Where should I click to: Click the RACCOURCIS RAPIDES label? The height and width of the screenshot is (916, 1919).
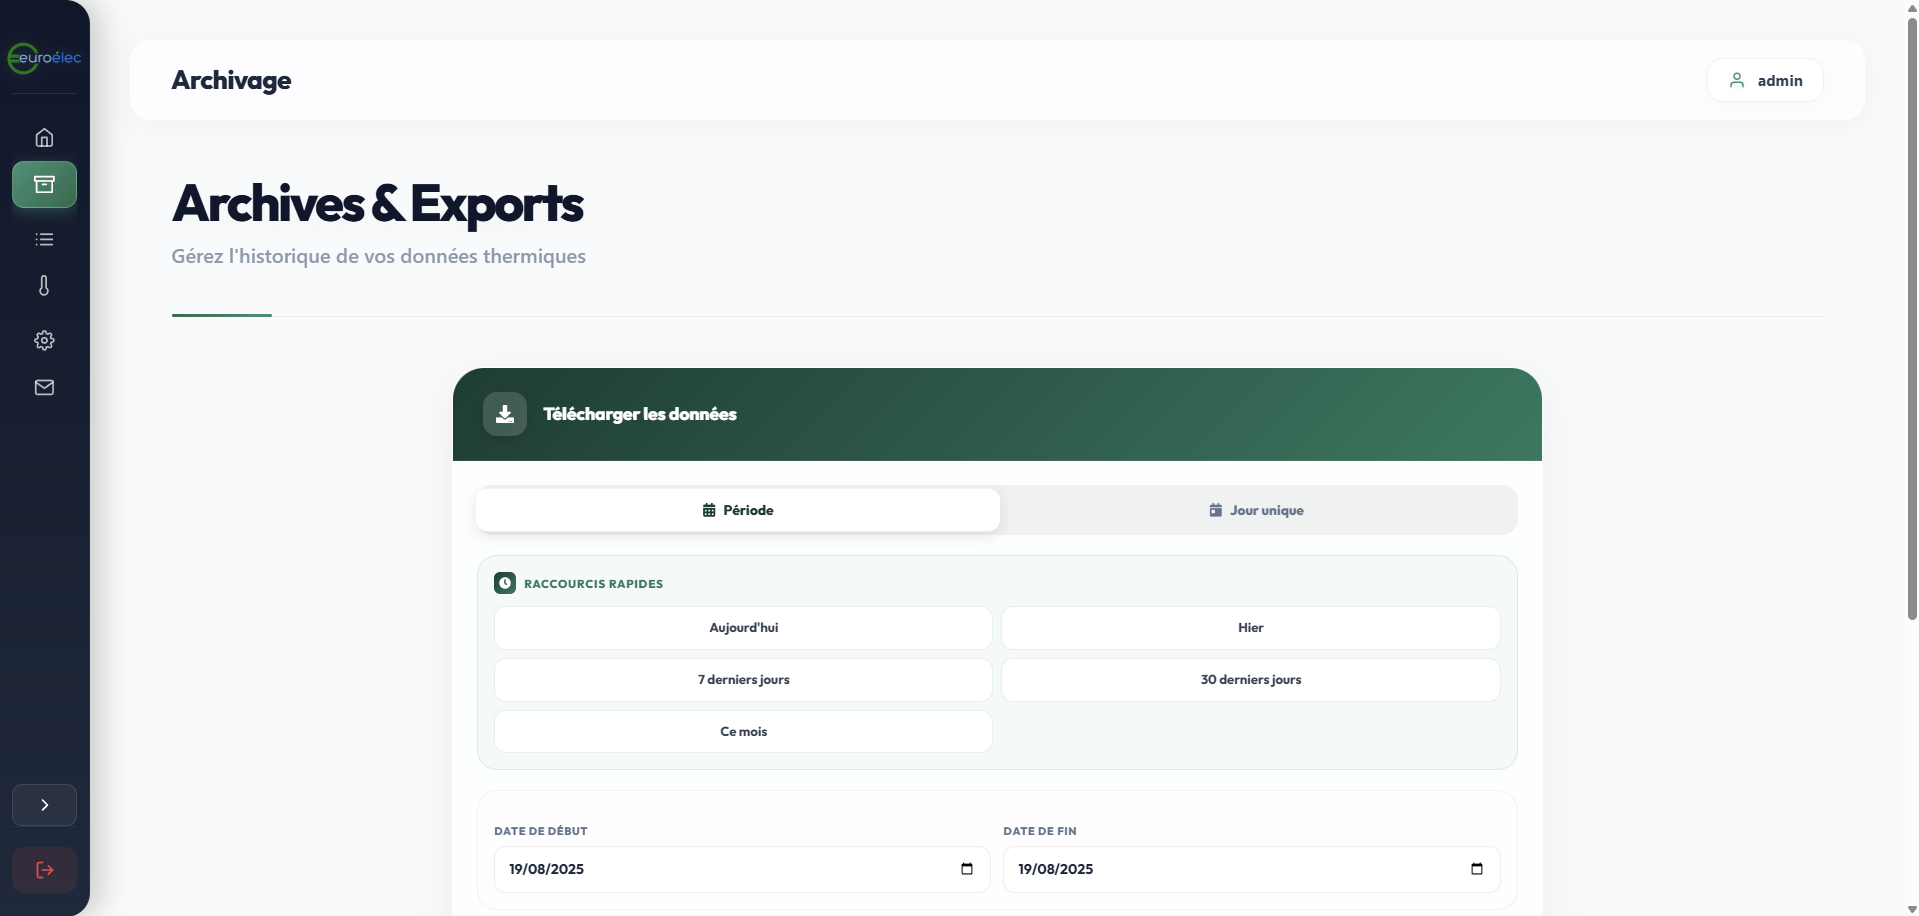click(x=593, y=584)
